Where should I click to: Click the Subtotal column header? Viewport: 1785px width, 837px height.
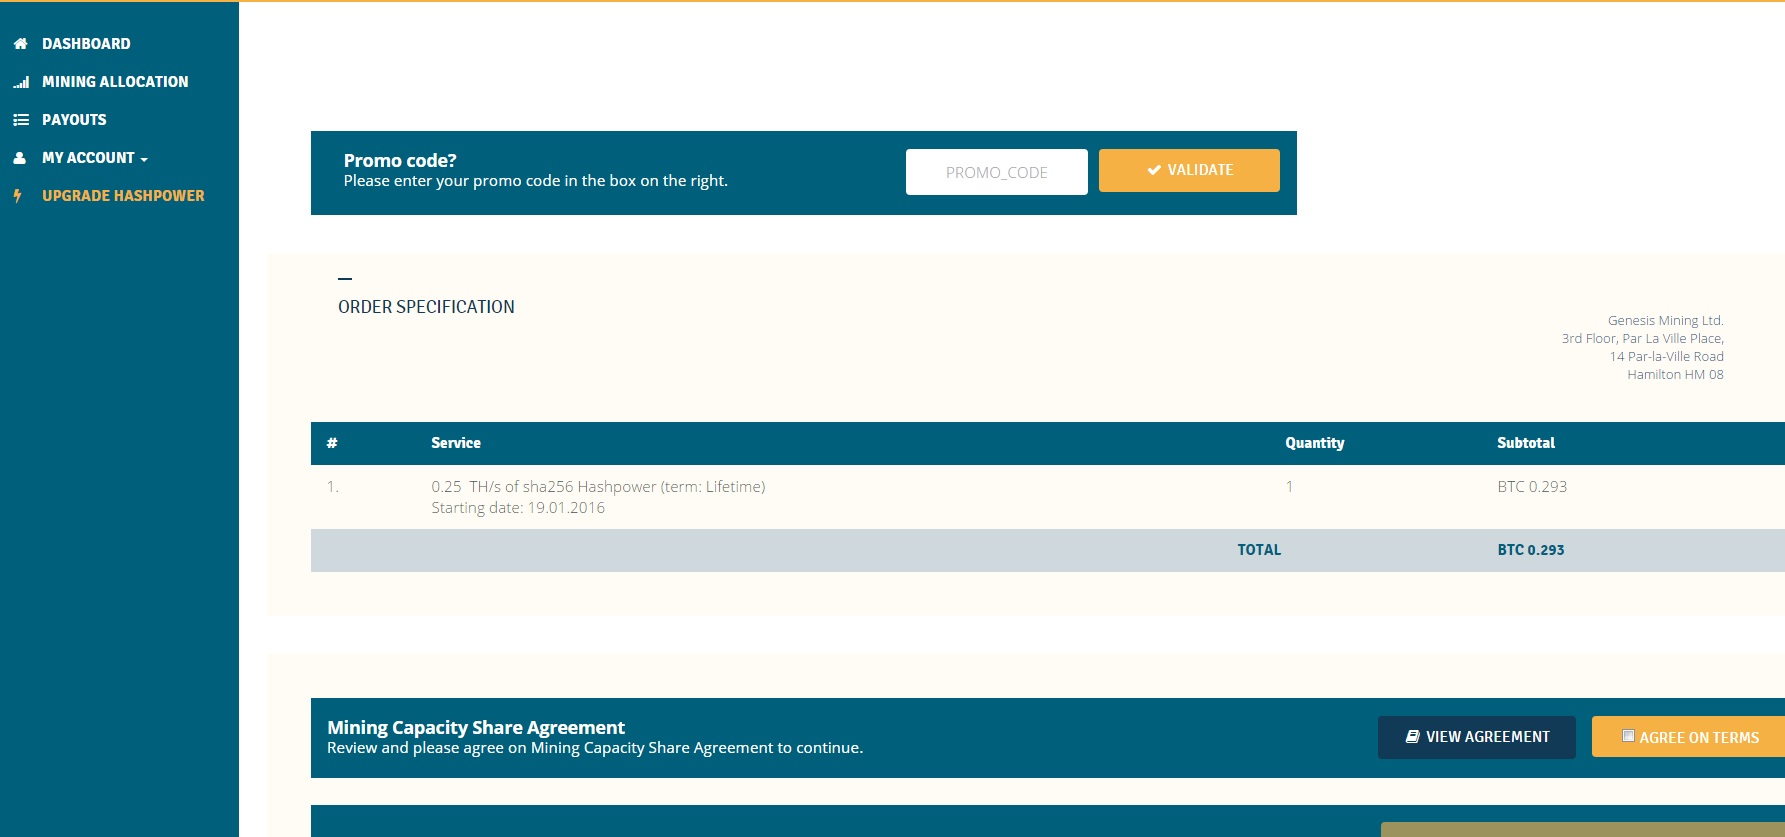pyautogui.click(x=1526, y=443)
